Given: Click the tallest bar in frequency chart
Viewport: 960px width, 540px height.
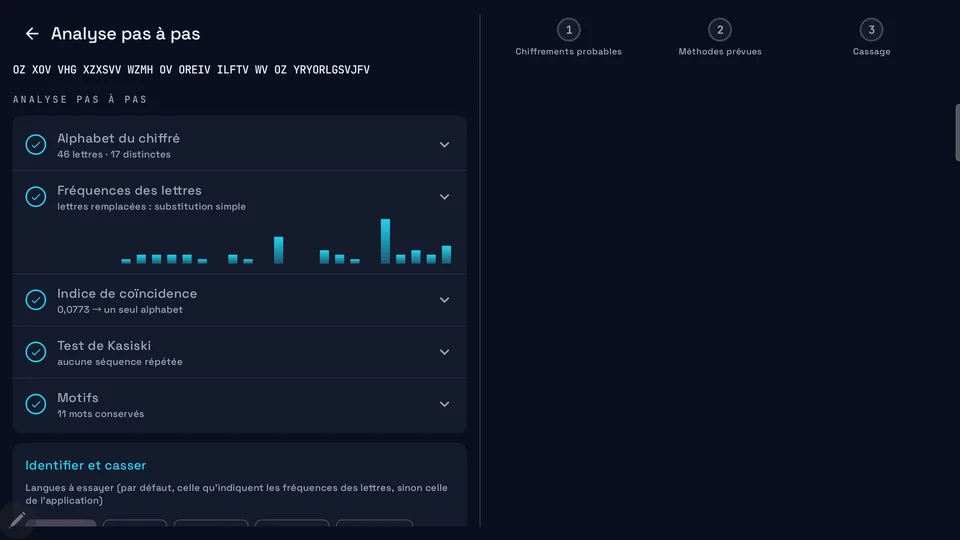Looking at the screenshot, I should [x=385, y=241].
